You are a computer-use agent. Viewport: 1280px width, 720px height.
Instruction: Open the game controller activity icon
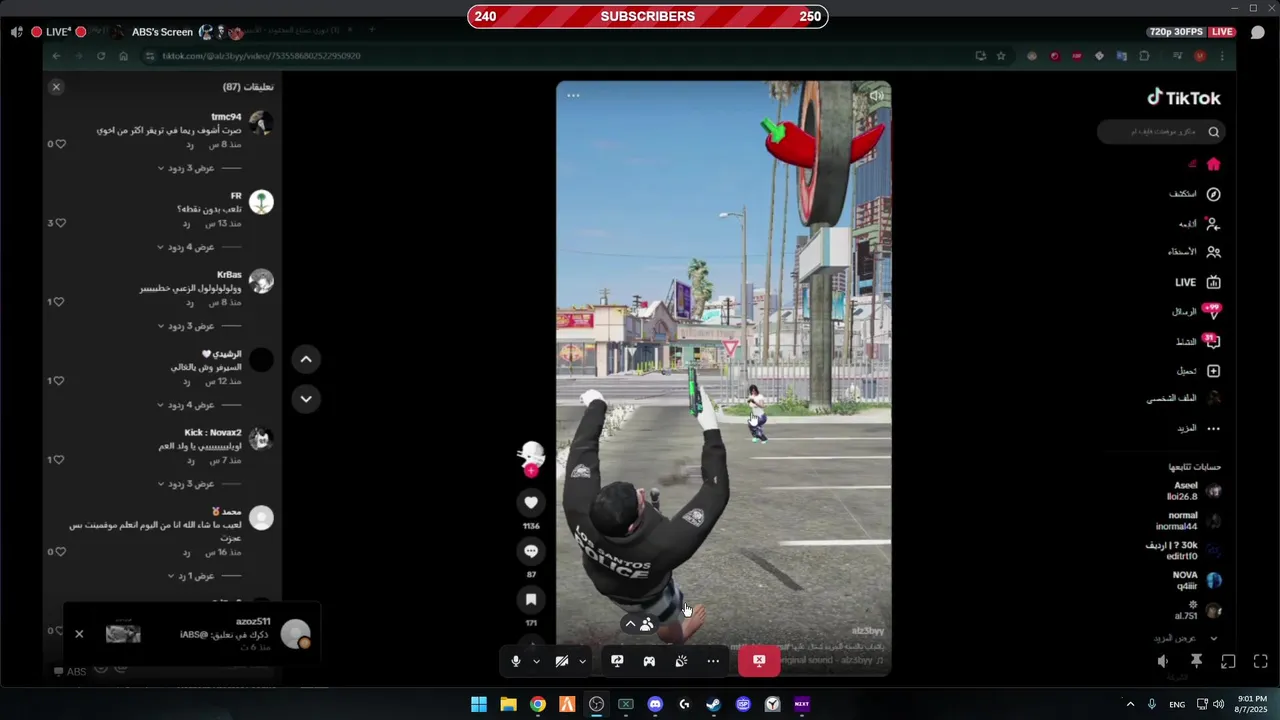649,661
